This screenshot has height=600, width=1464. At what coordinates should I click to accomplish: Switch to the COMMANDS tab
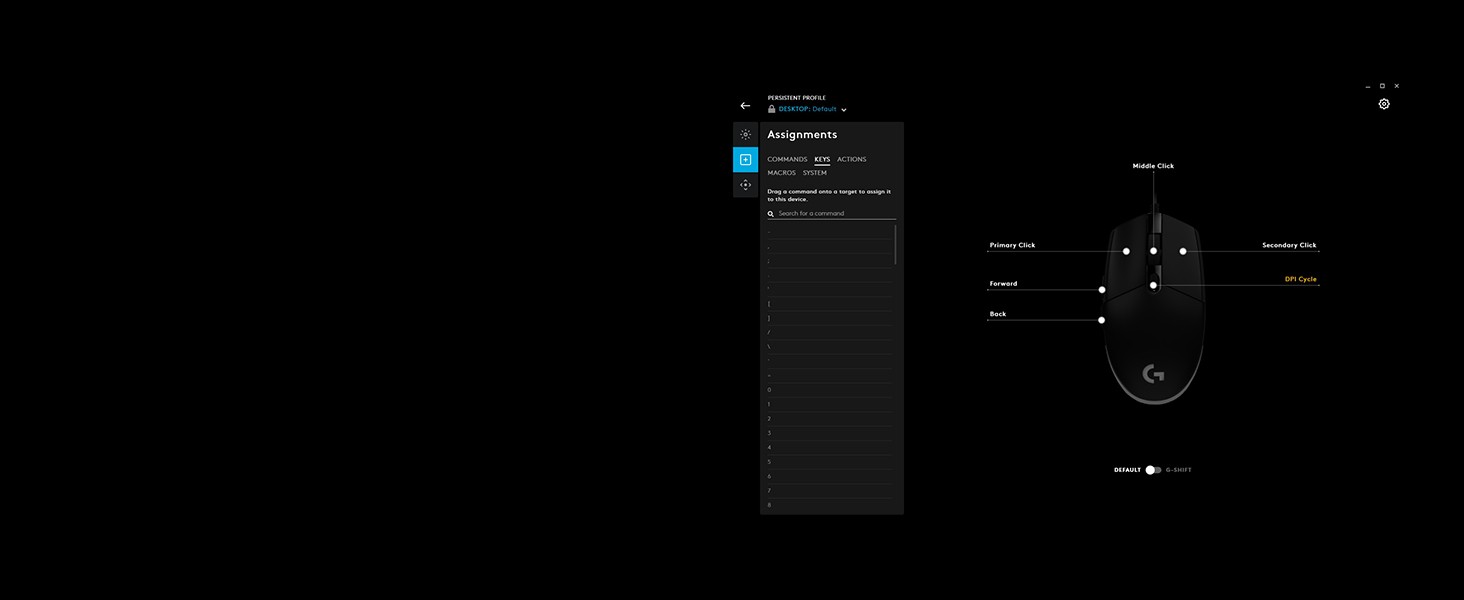(x=787, y=160)
